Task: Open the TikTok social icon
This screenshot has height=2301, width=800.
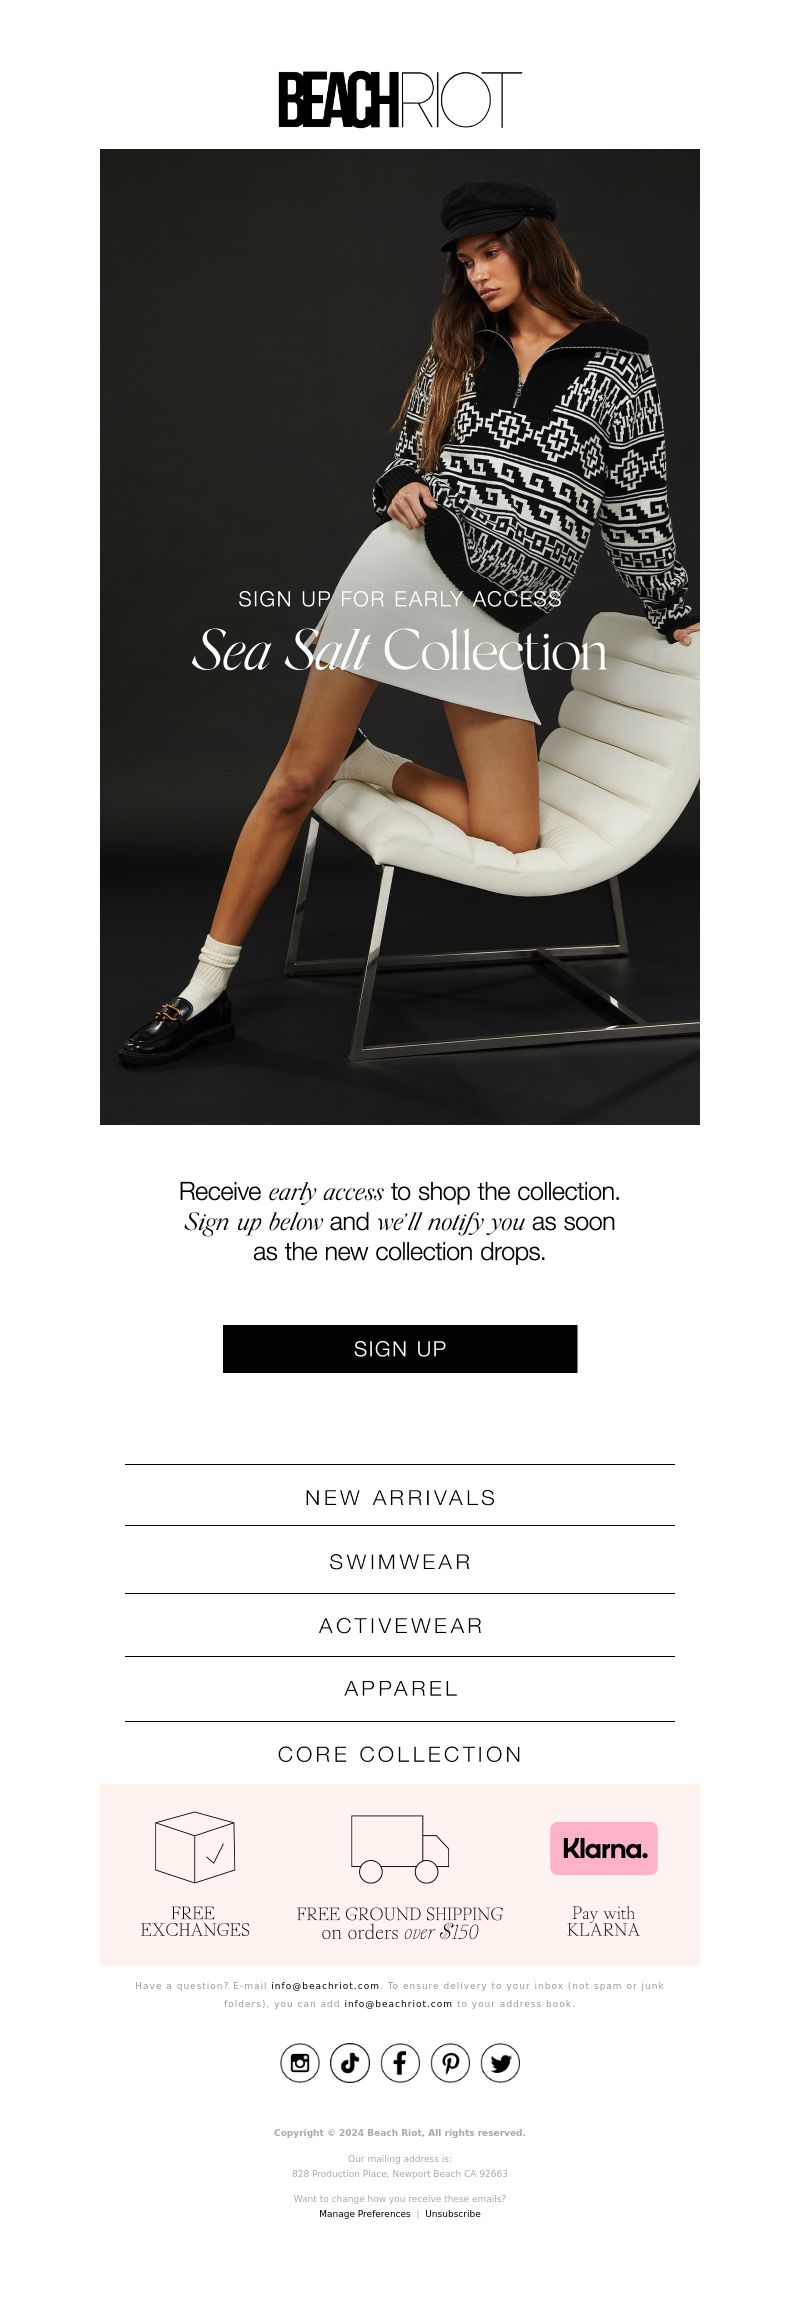Action: coord(350,2062)
